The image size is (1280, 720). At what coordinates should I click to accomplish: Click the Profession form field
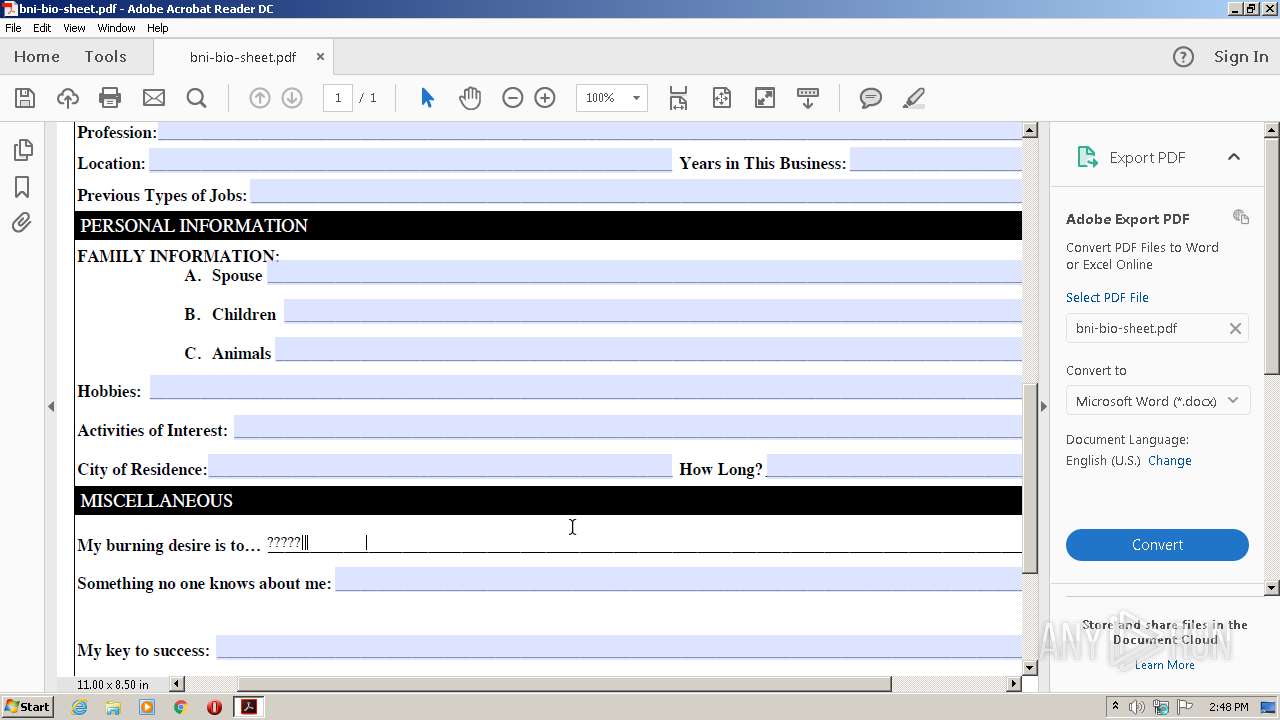tap(590, 131)
